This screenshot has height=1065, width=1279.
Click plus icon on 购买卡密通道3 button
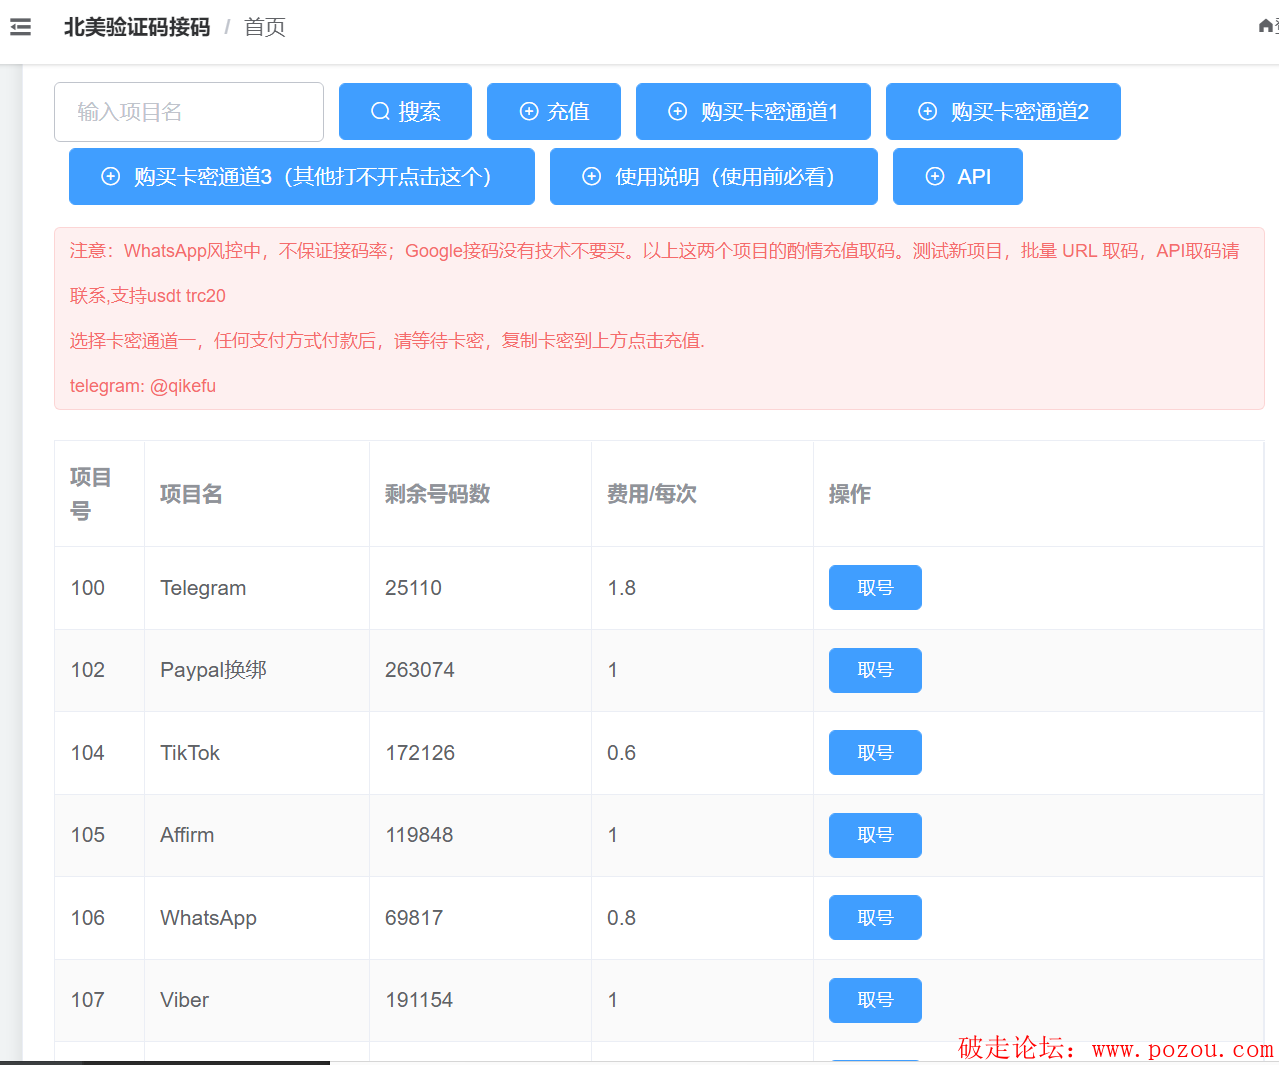click(111, 176)
